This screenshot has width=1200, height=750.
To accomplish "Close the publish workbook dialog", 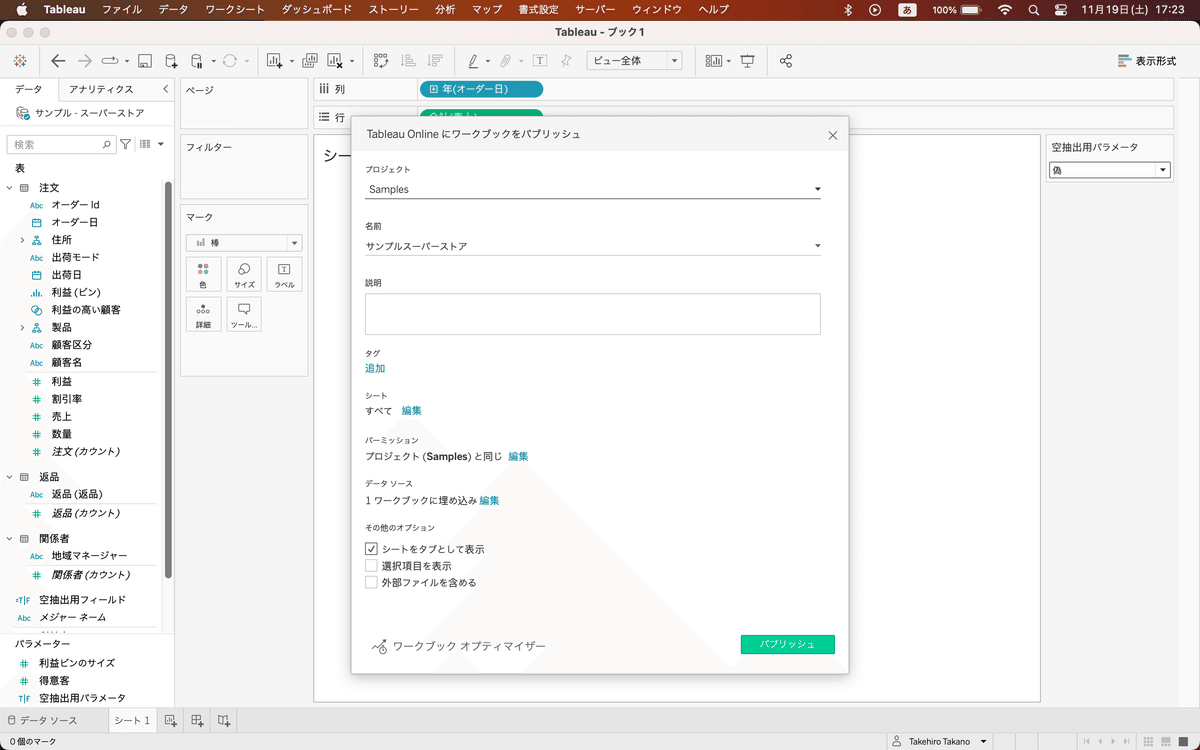I will coord(833,135).
